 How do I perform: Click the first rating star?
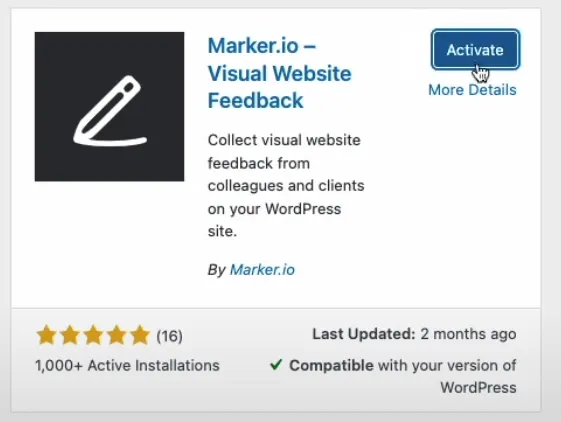point(47,335)
